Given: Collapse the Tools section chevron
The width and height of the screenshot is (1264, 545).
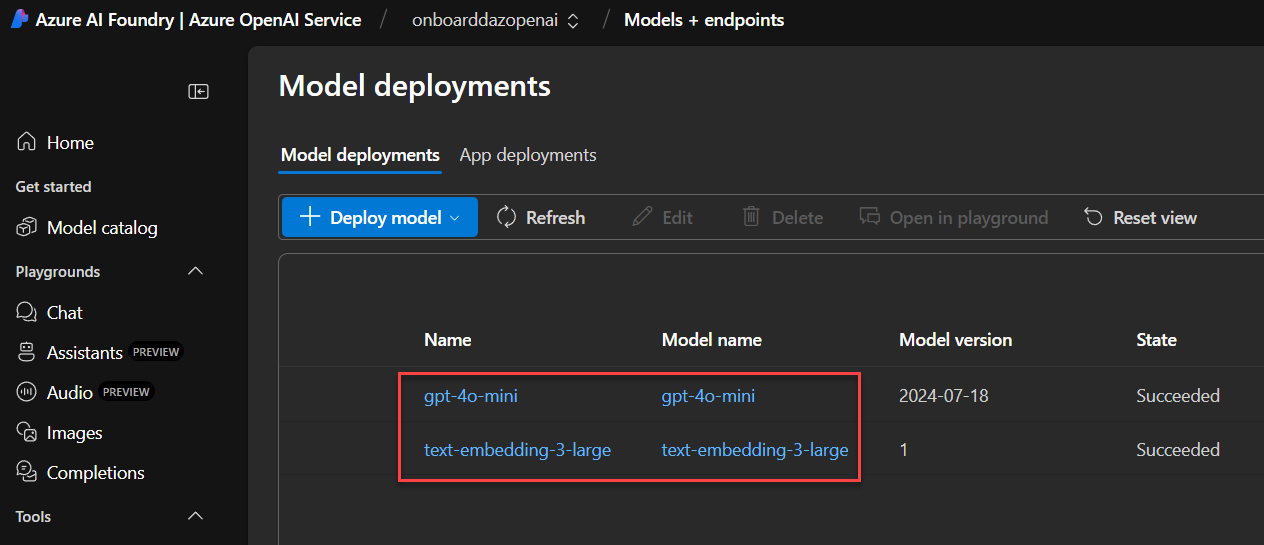Looking at the screenshot, I should tap(196, 517).
